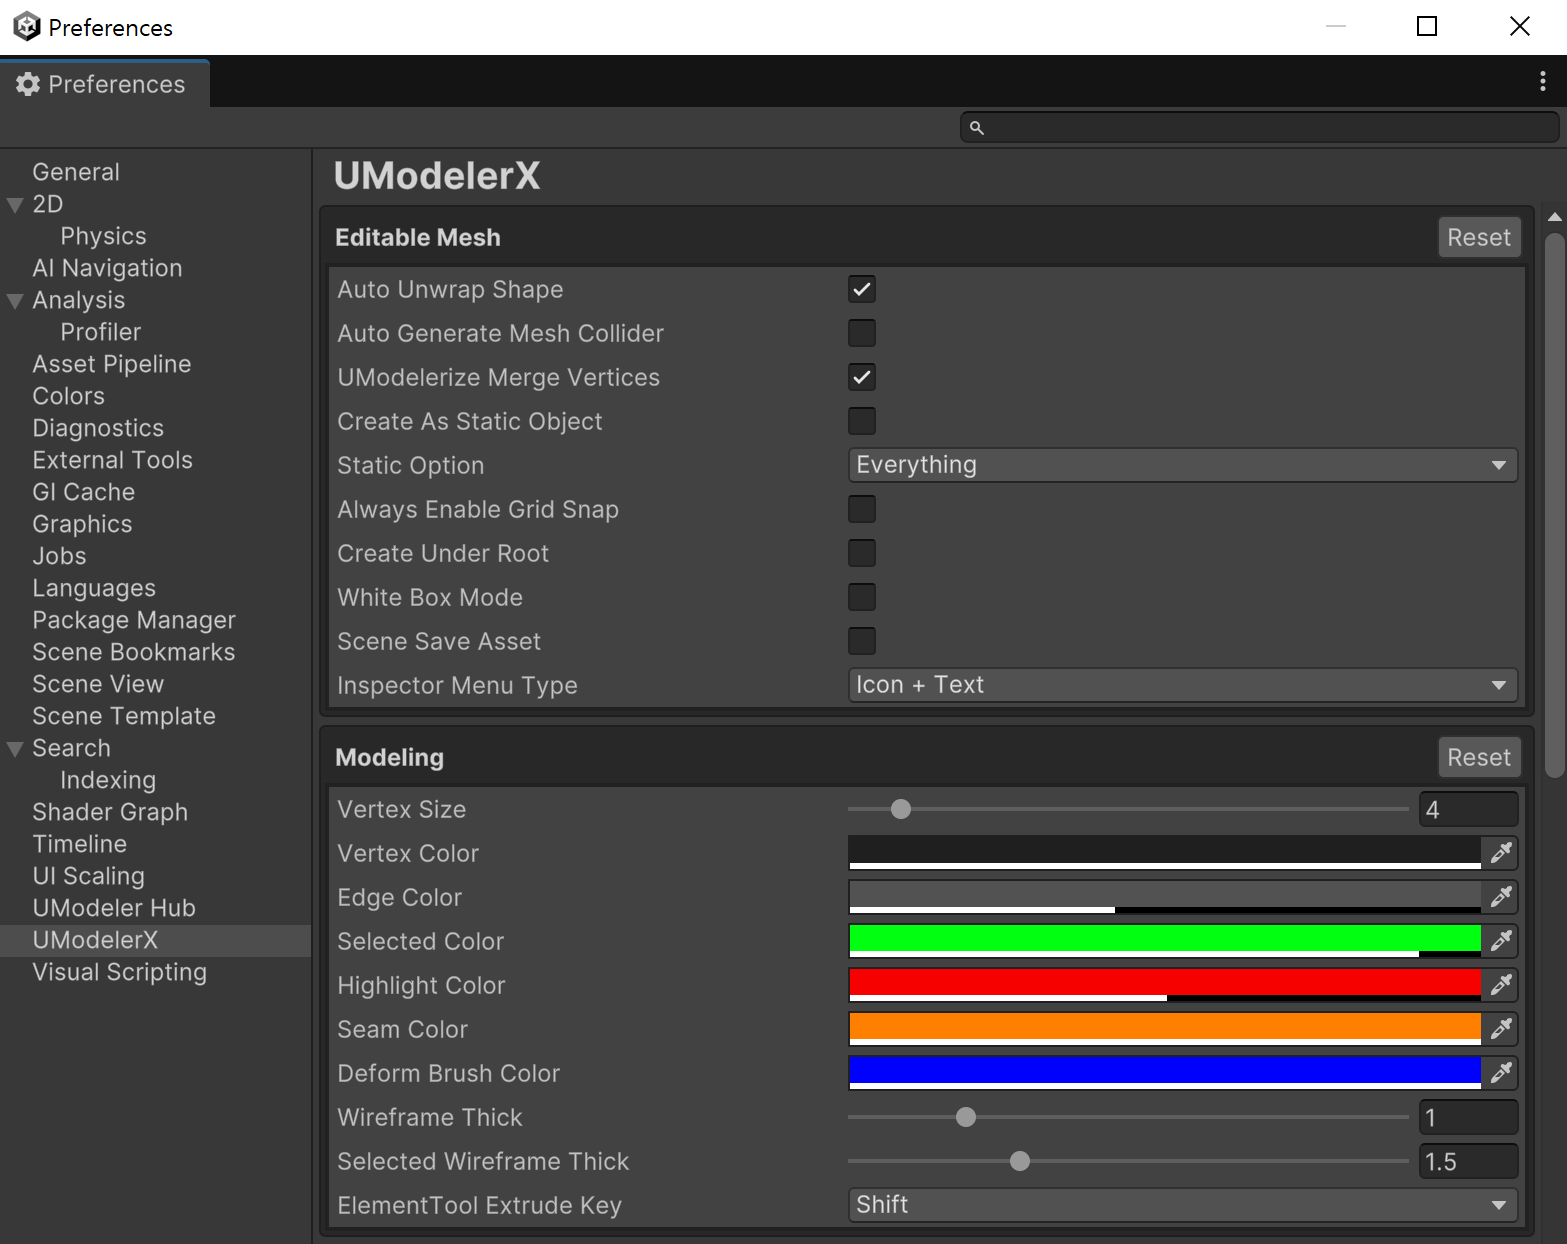Select Physics under 2D
The image size is (1567, 1244).
coord(103,236)
